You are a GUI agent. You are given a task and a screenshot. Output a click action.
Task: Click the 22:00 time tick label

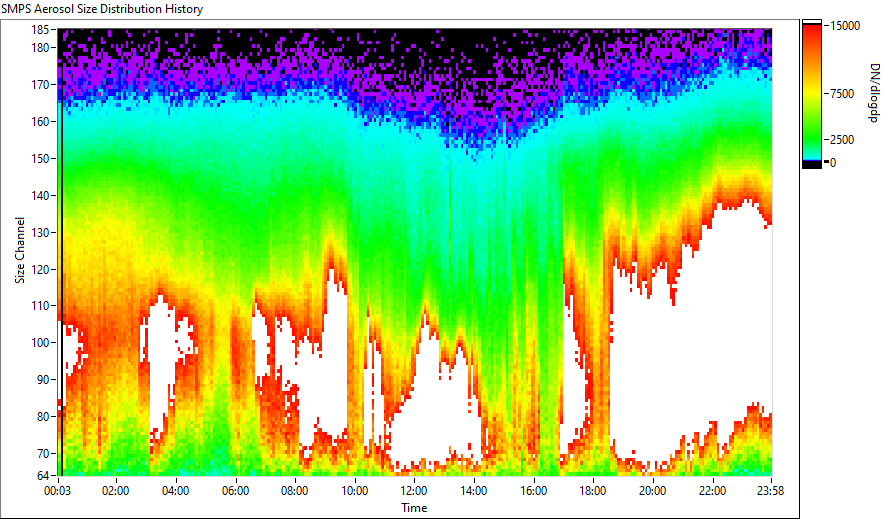[x=712, y=491]
